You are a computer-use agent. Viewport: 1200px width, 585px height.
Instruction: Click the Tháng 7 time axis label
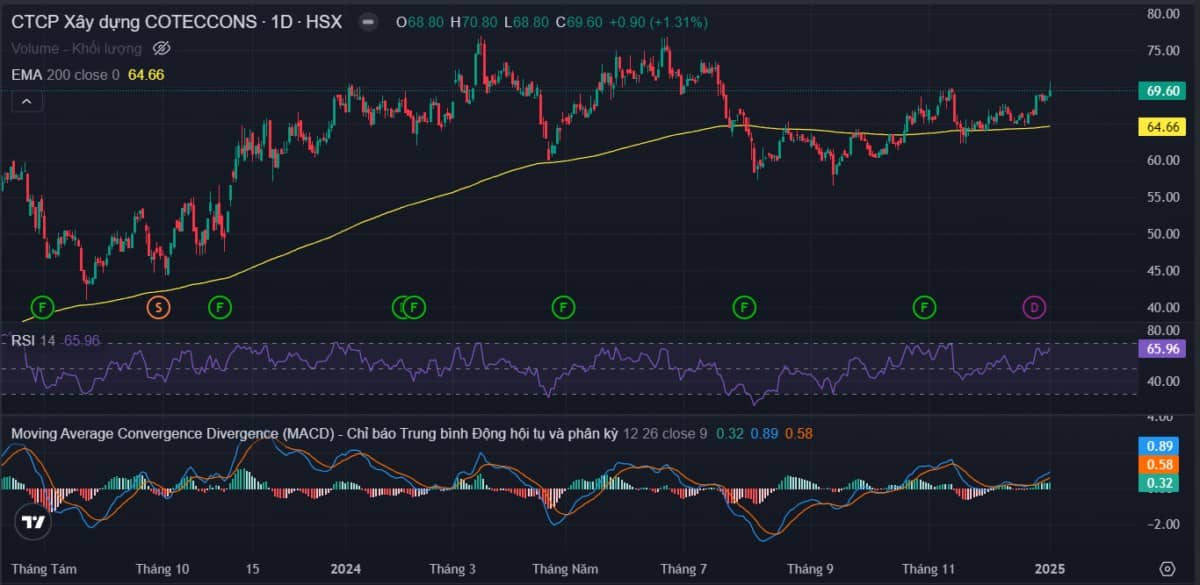[684, 569]
